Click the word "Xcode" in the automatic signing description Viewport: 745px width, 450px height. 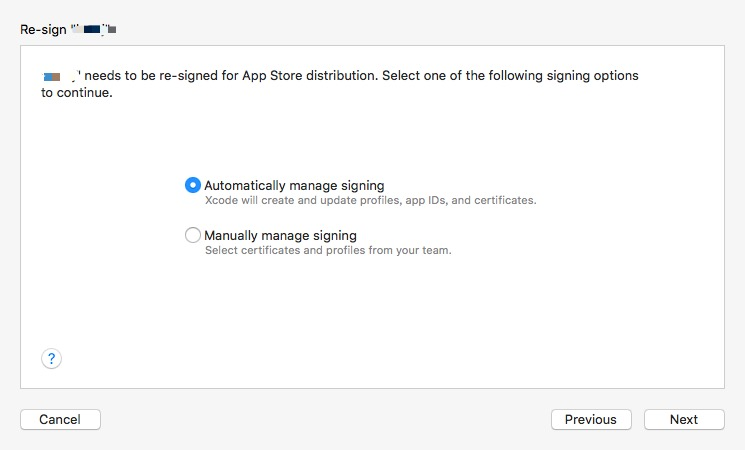(221, 200)
